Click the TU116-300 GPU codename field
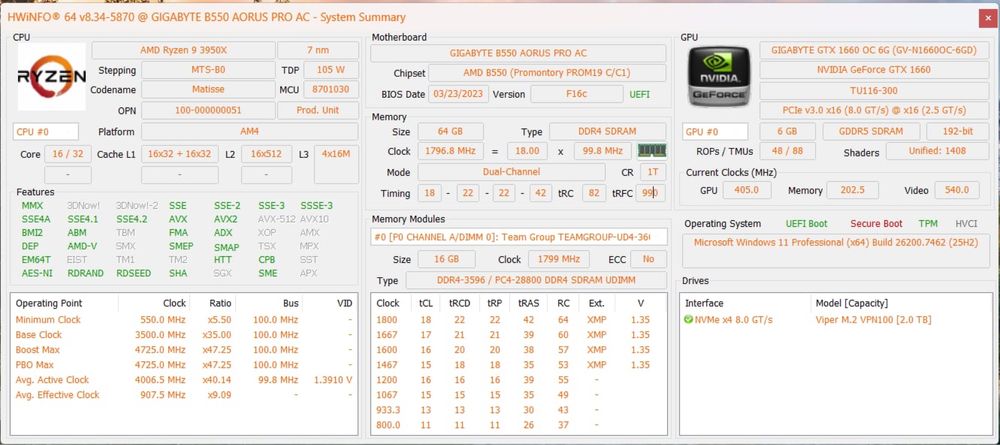The height and width of the screenshot is (445, 1000). coord(873,91)
